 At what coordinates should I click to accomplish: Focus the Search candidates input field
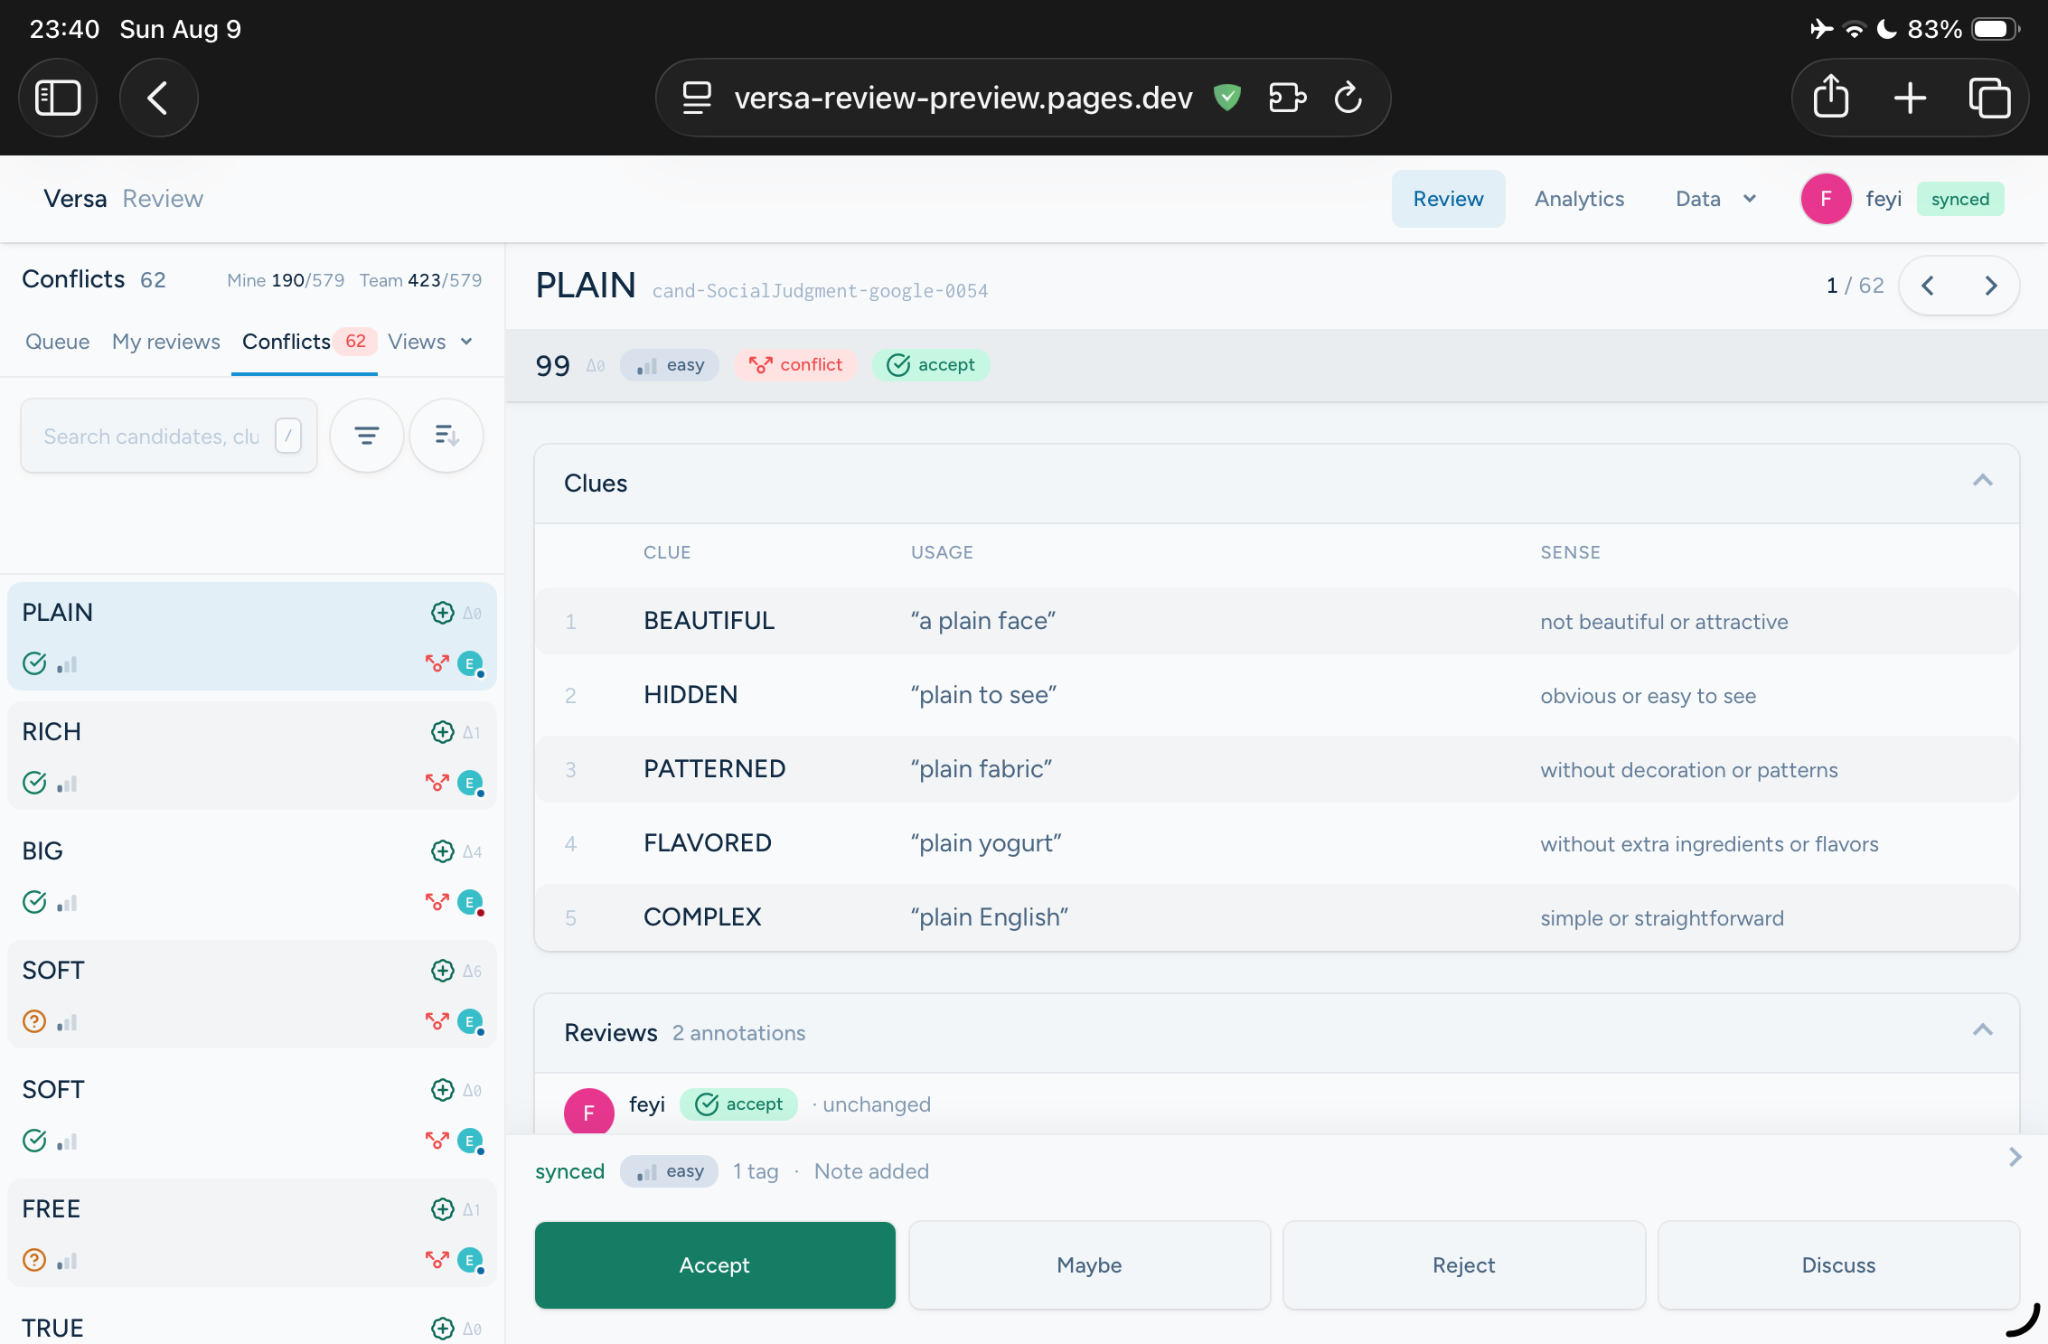coord(169,436)
